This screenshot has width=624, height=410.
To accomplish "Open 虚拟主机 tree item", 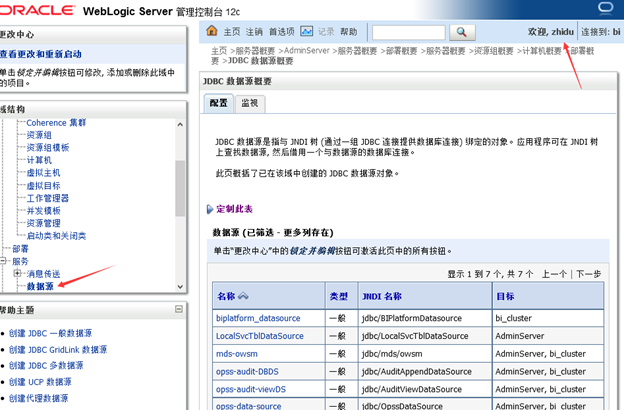I will (43, 173).
